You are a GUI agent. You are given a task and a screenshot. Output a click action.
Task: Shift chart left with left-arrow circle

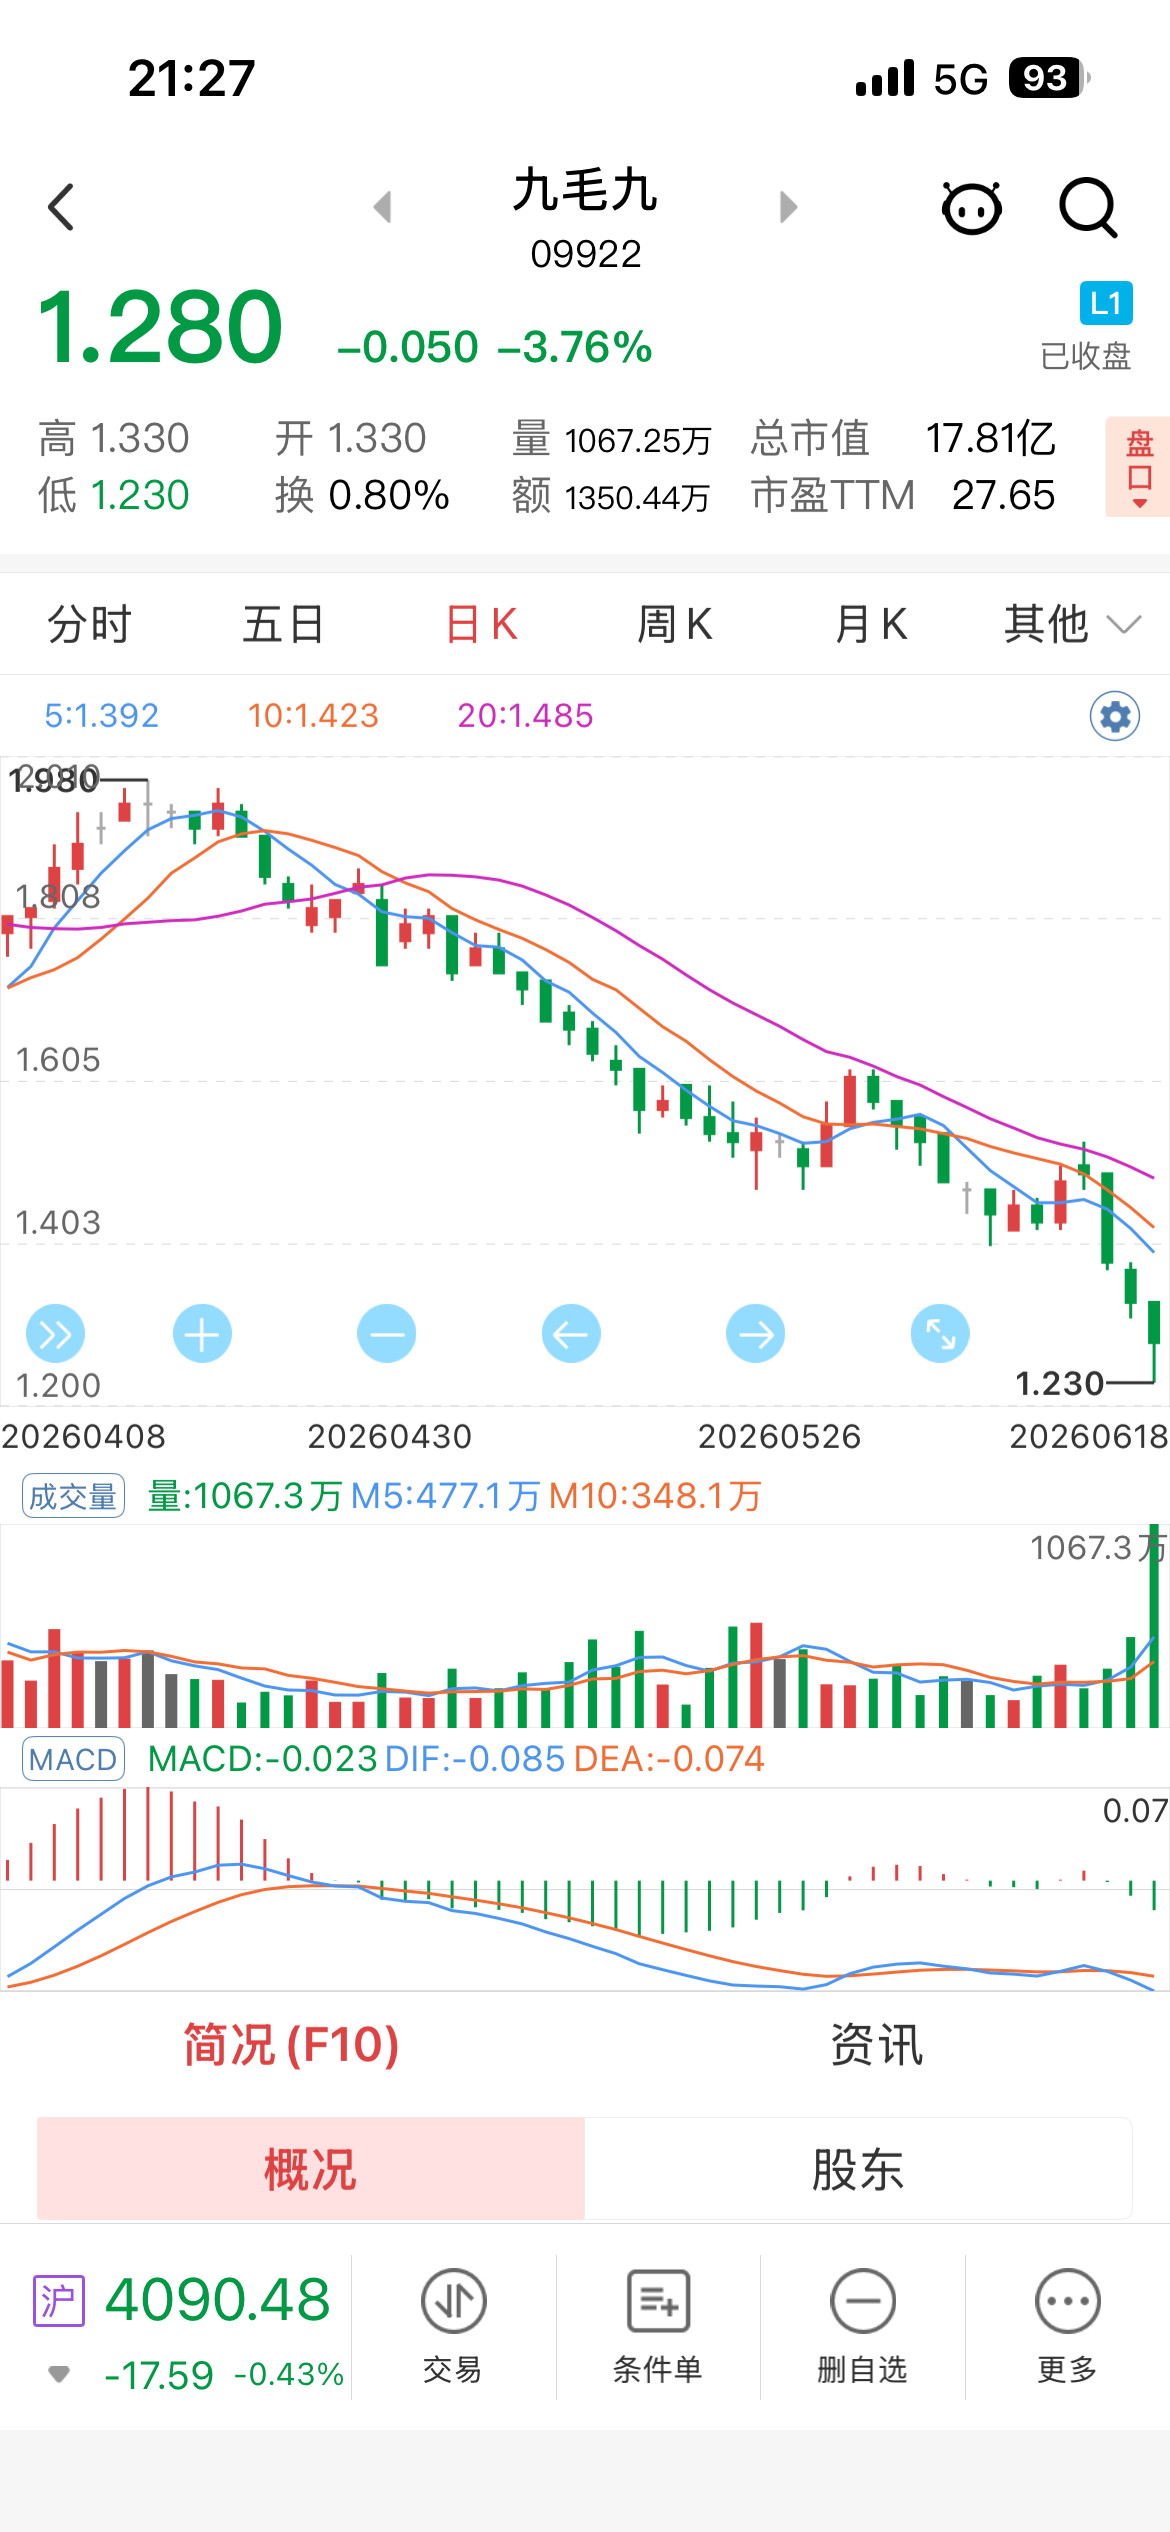(571, 1334)
